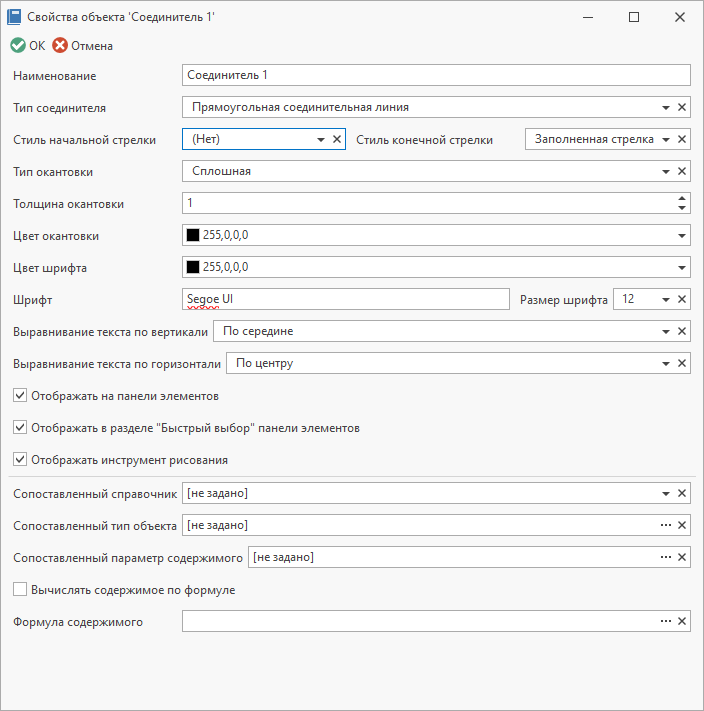This screenshot has height=711, width=704.
Task: Open the Размер шрифта dropdown arrow
Action: coord(665,300)
